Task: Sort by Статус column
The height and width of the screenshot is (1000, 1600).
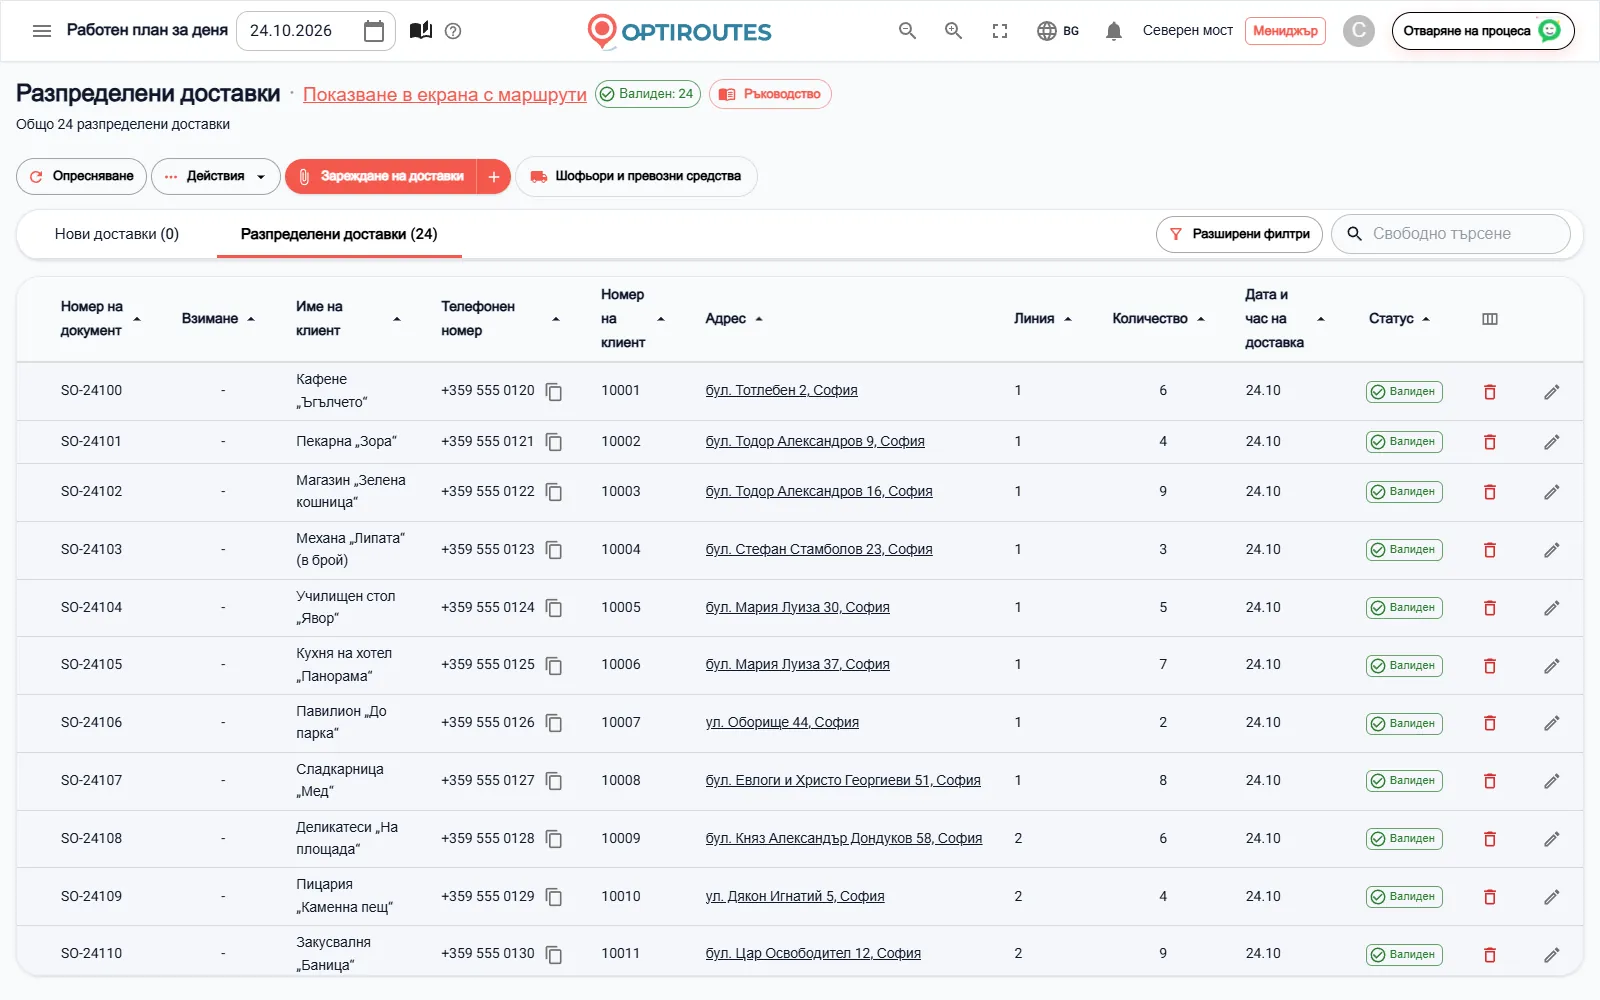Action: (x=1399, y=319)
